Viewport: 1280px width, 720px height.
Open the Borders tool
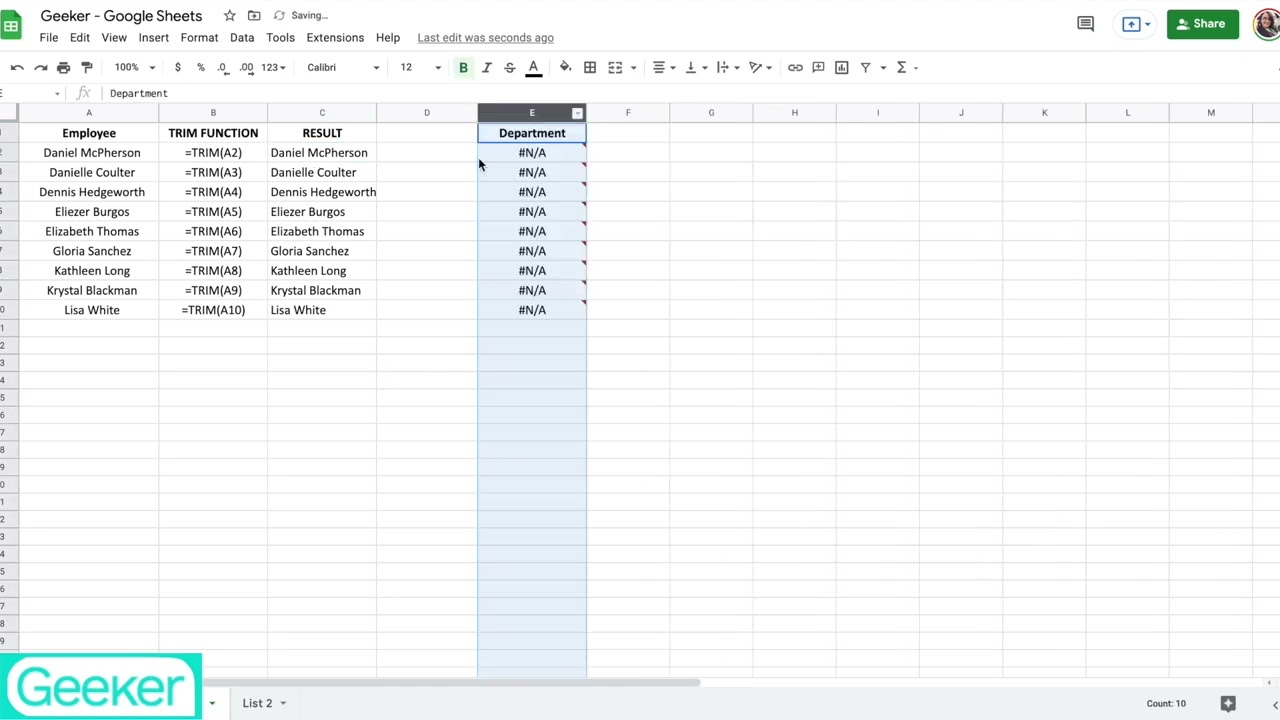(x=590, y=67)
